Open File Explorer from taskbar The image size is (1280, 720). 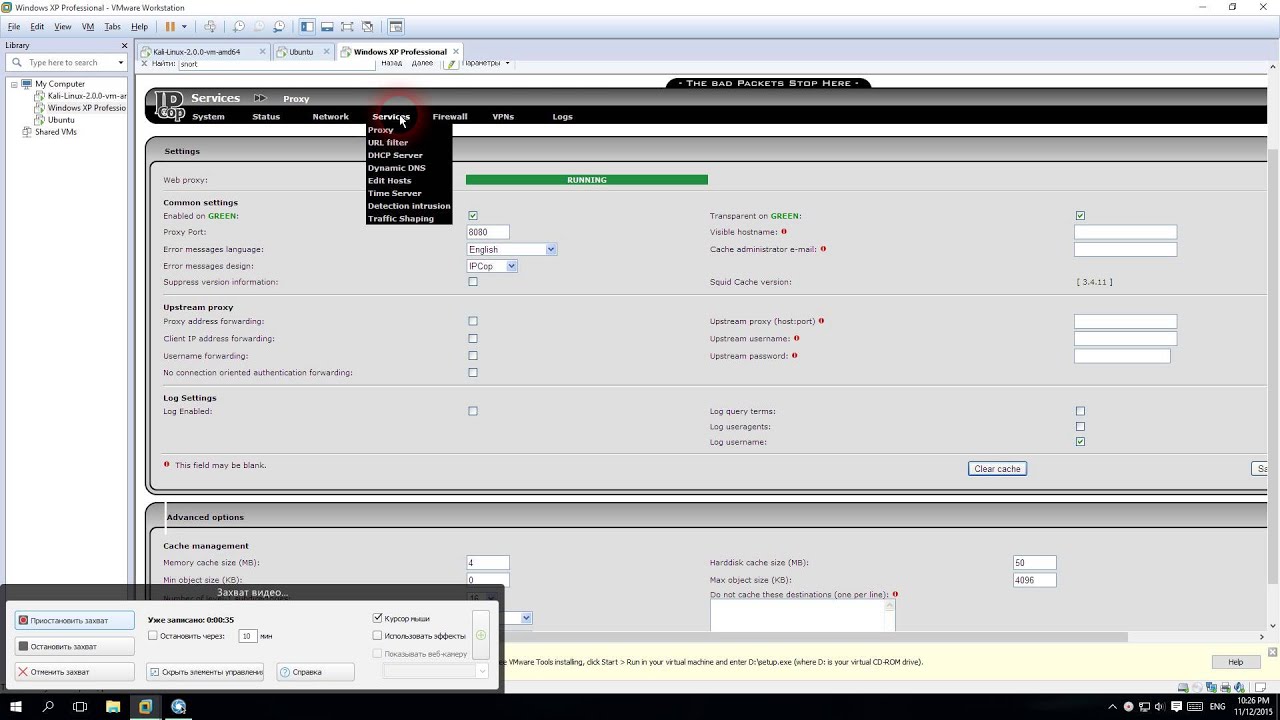click(113, 707)
